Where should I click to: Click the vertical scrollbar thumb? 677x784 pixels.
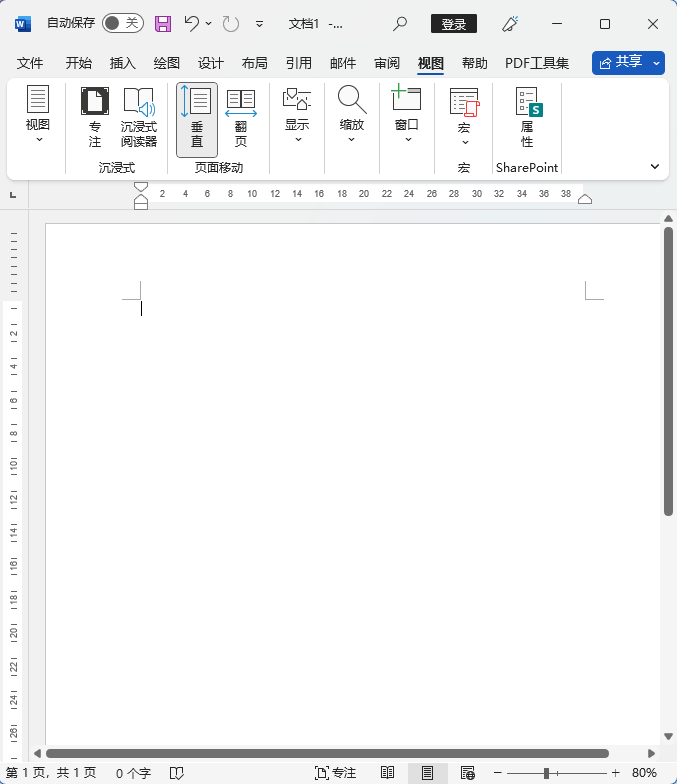coord(668,371)
